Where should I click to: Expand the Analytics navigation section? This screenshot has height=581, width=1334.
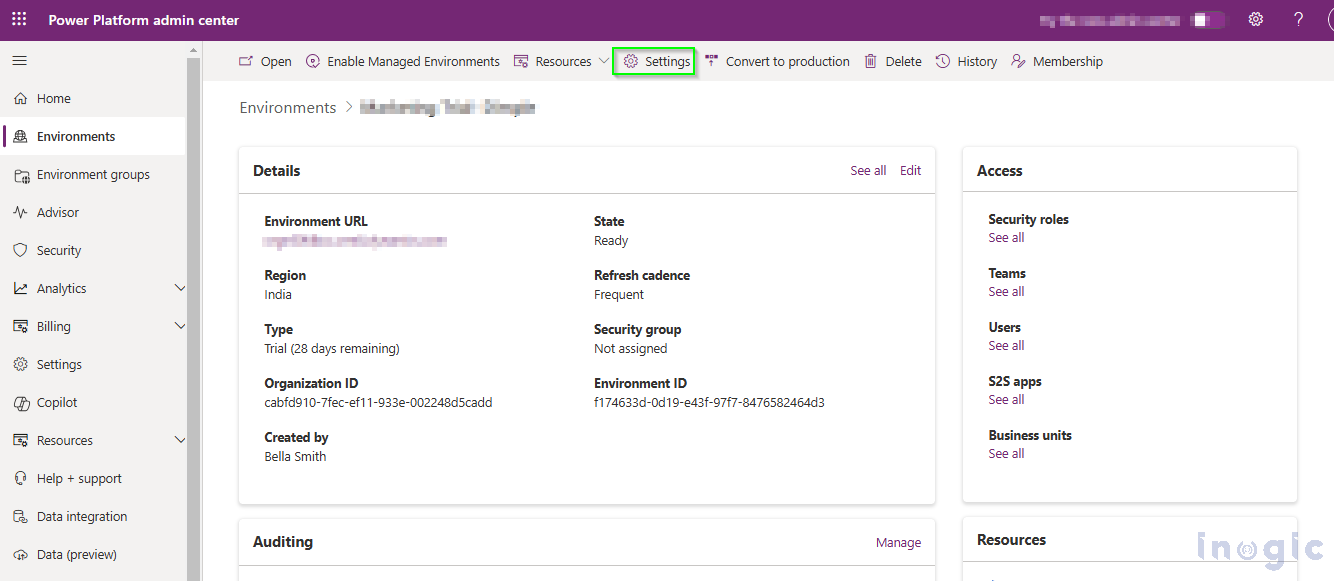pos(180,289)
